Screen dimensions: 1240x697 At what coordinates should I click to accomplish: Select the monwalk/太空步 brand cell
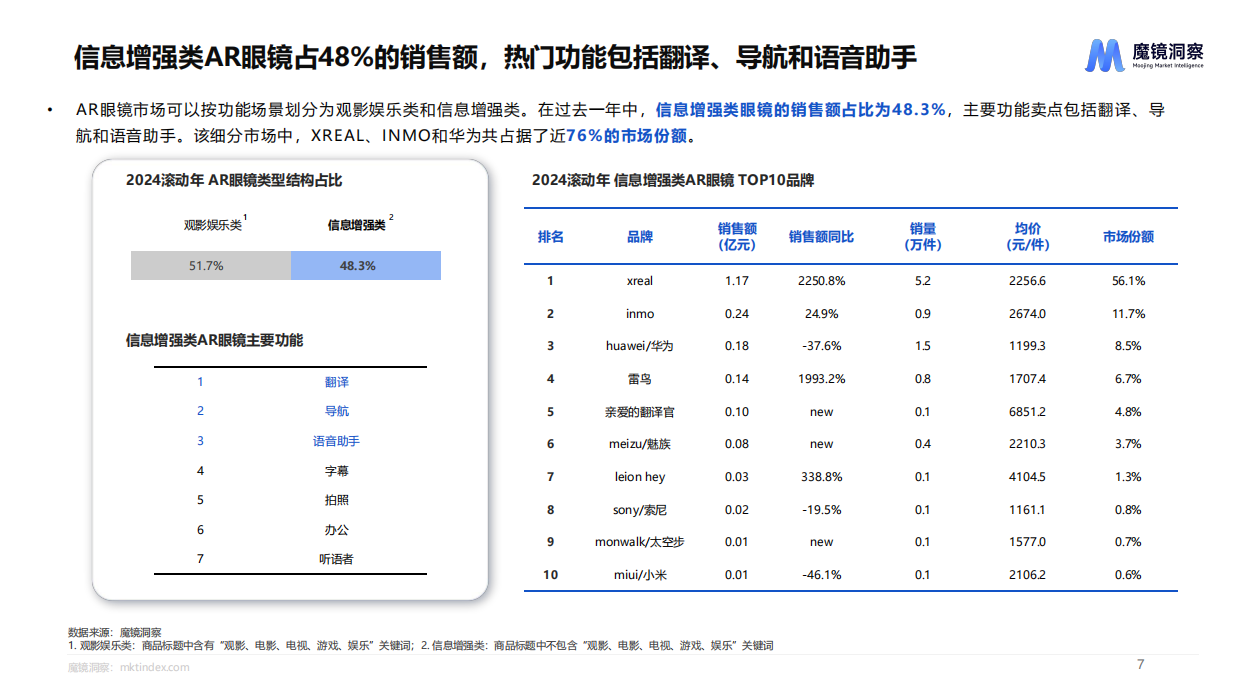pos(640,542)
